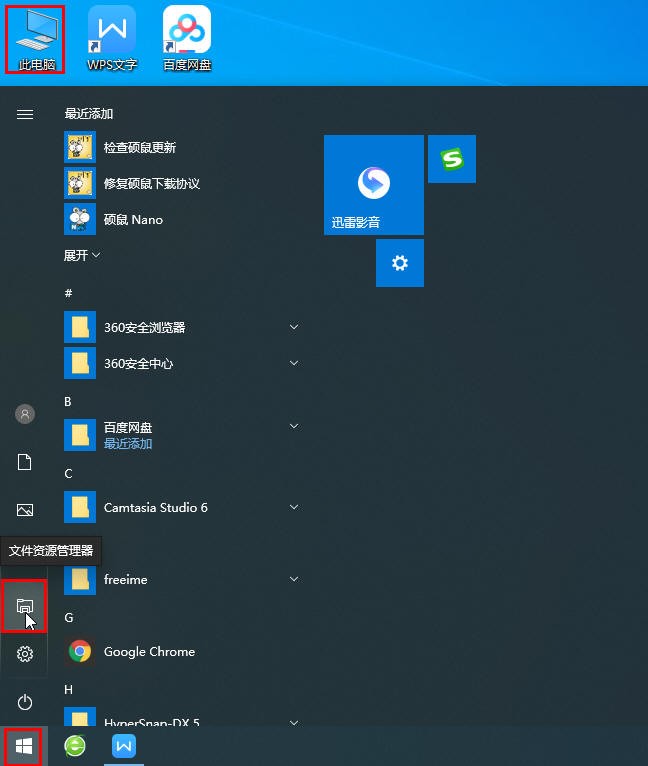The image size is (648, 766).
Task: Launch Google Chrome from app list
Action: tap(182, 651)
